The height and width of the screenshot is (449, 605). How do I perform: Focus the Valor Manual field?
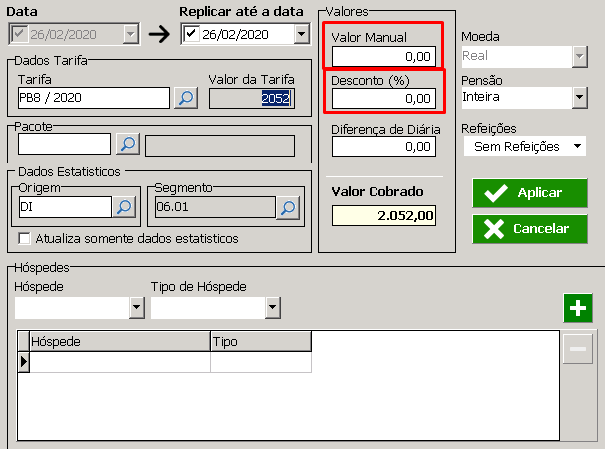point(384,57)
